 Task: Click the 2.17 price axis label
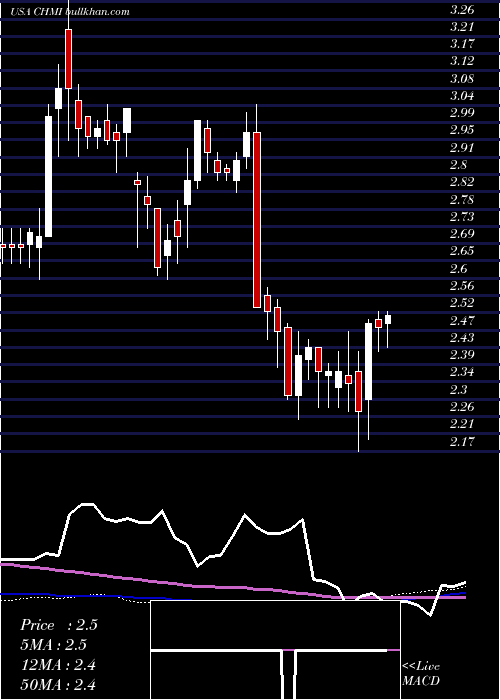coord(462,442)
